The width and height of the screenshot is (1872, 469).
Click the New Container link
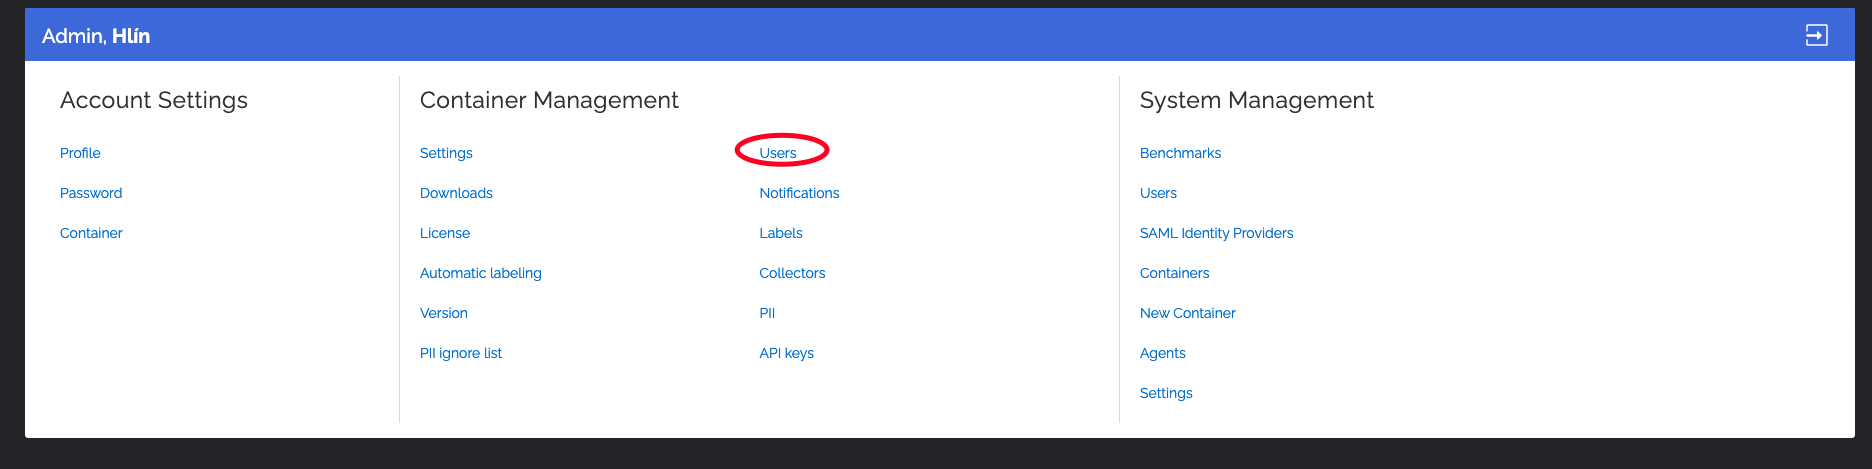pos(1187,313)
